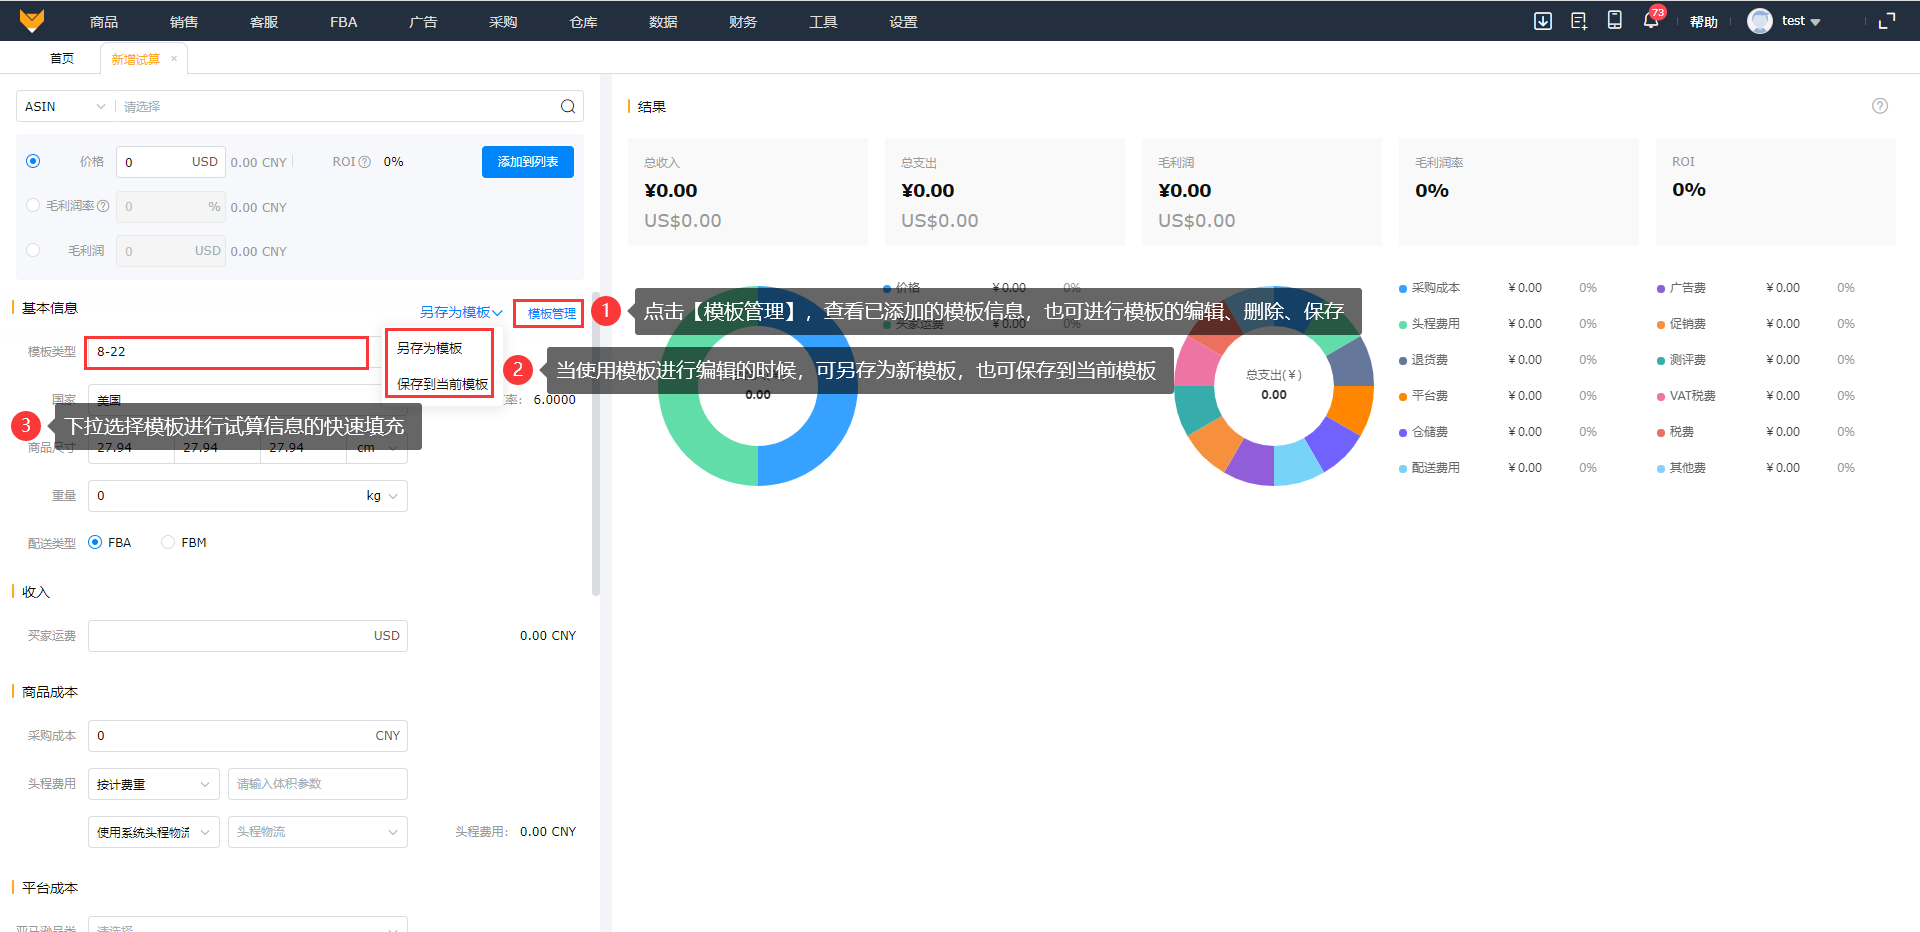The height and width of the screenshot is (932, 1920).
Task: Open the test user account dropdown
Action: [1801, 21]
